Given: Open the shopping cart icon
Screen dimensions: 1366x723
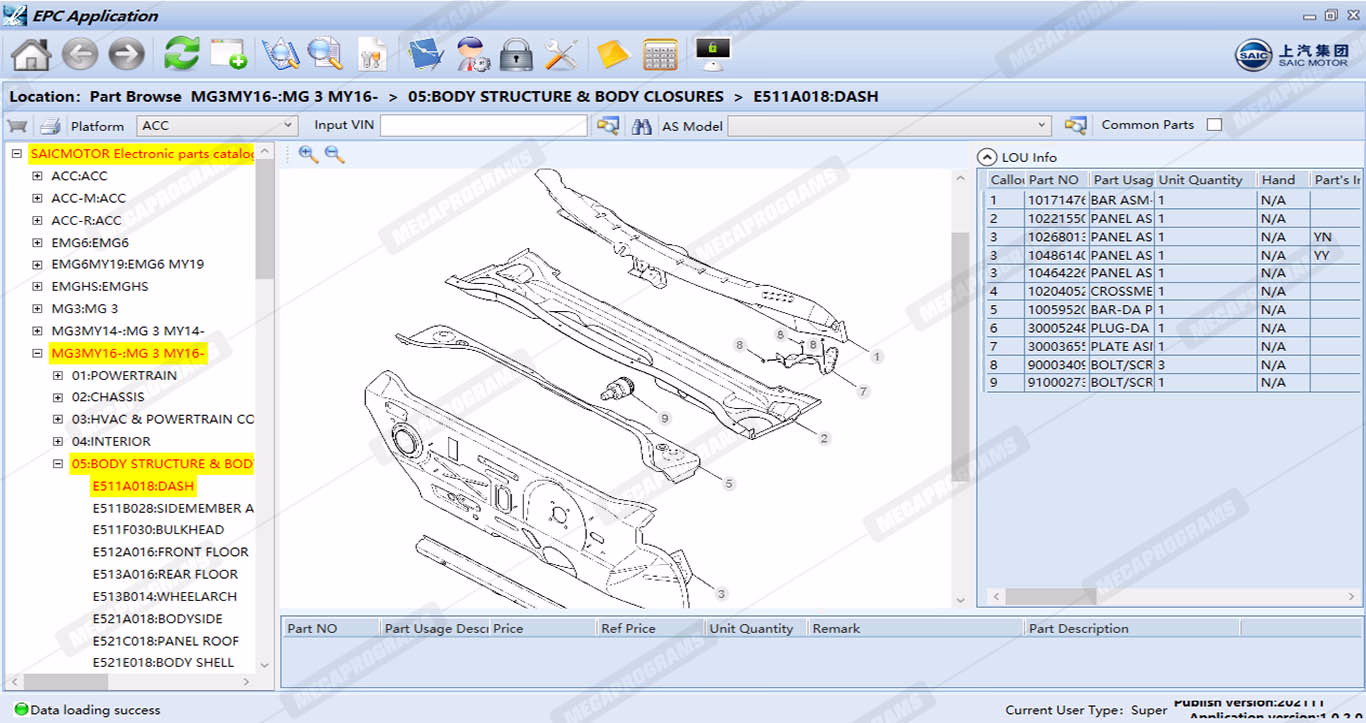Looking at the screenshot, I should tap(17, 126).
